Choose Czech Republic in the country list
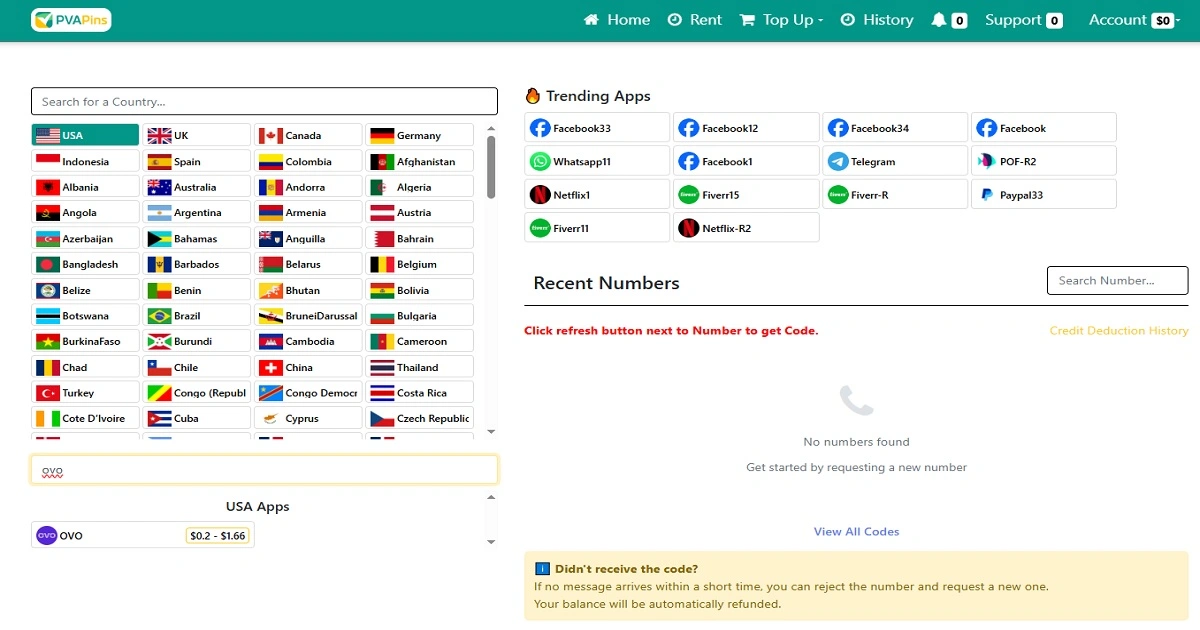The height and width of the screenshot is (630, 1200). tap(419, 418)
